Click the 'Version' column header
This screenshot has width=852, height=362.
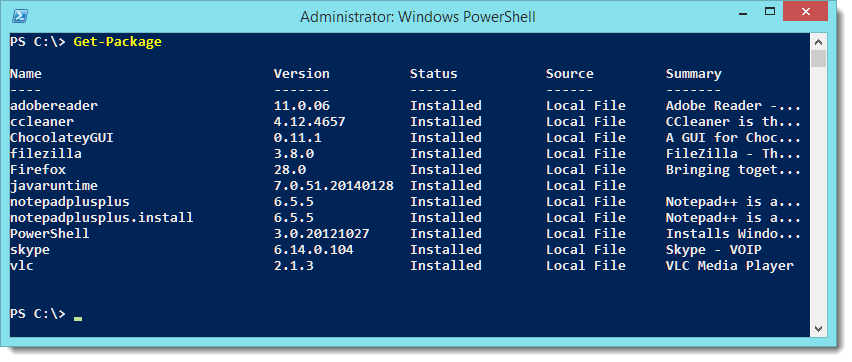click(302, 73)
